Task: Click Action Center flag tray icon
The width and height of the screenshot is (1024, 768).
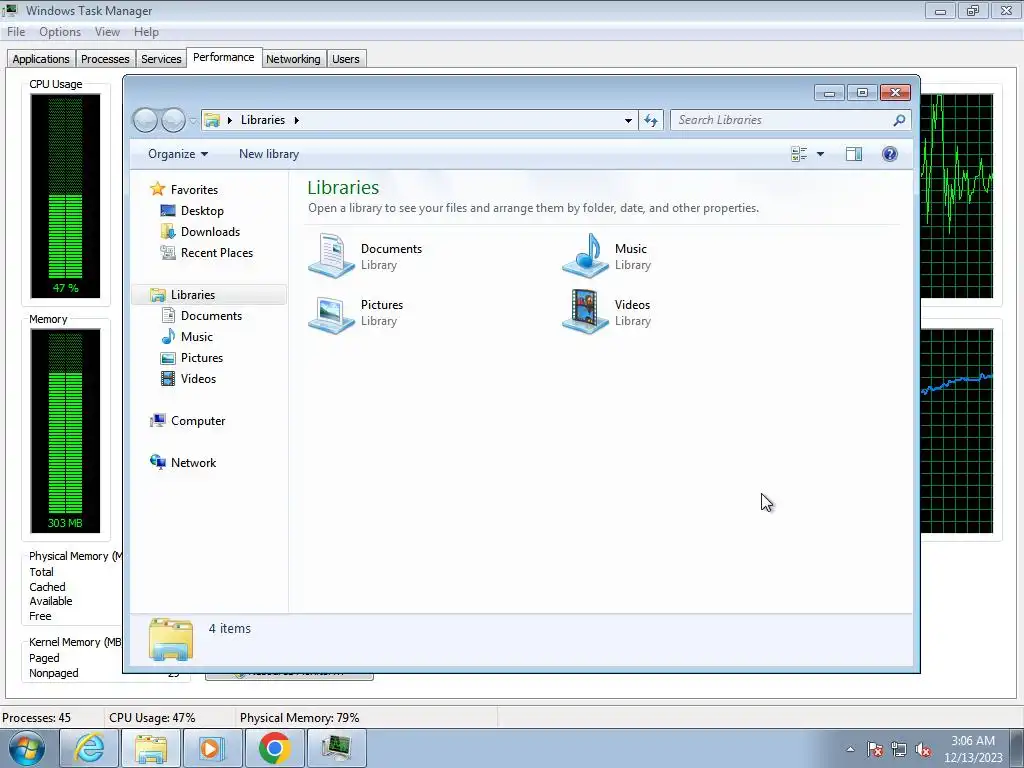Action: tap(875, 749)
